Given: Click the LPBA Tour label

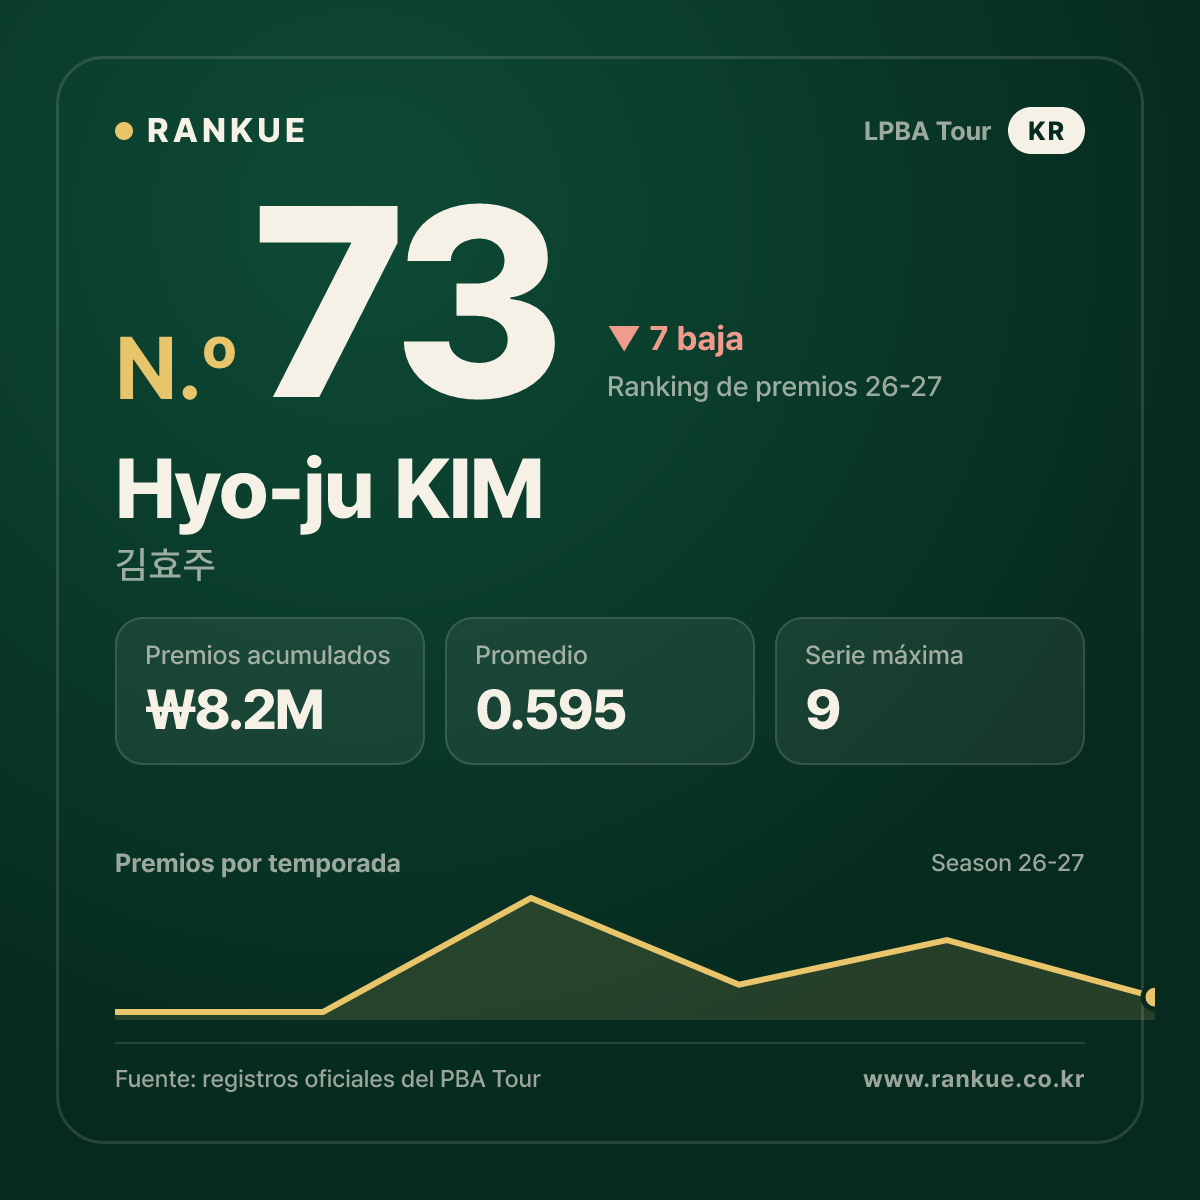Looking at the screenshot, I should click(x=927, y=131).
